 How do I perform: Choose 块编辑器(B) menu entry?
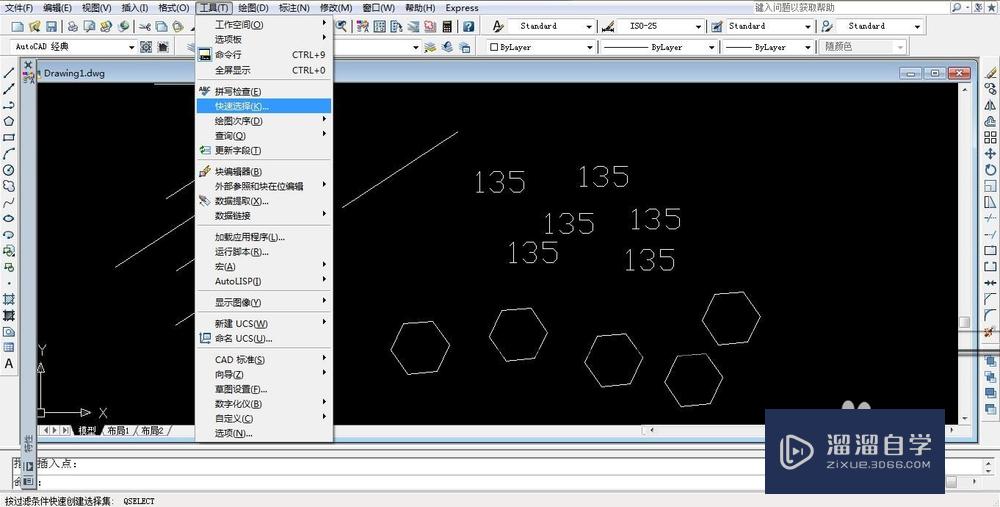coord(264,172)
